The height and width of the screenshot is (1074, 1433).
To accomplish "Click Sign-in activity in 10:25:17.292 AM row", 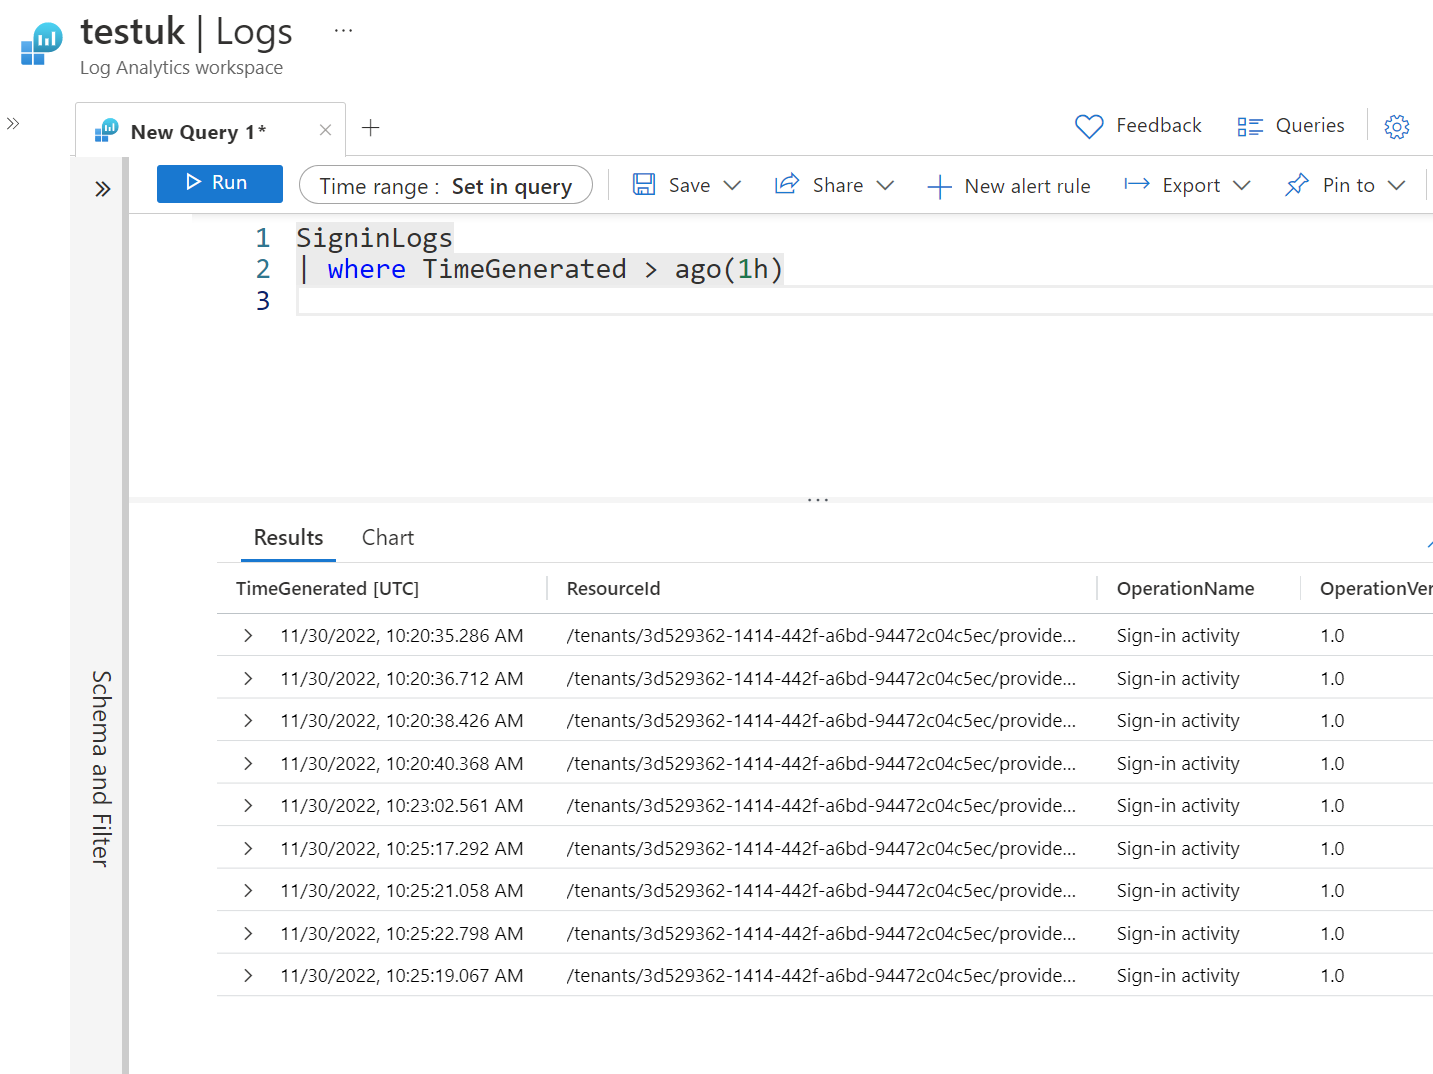I will pos(1178,849).
